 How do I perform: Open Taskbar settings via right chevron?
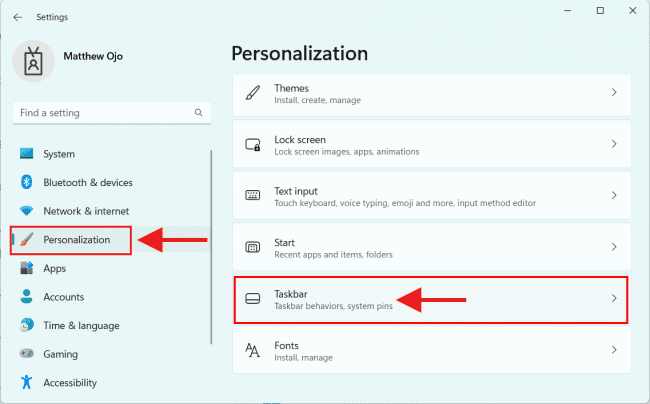tap(614, 299)
